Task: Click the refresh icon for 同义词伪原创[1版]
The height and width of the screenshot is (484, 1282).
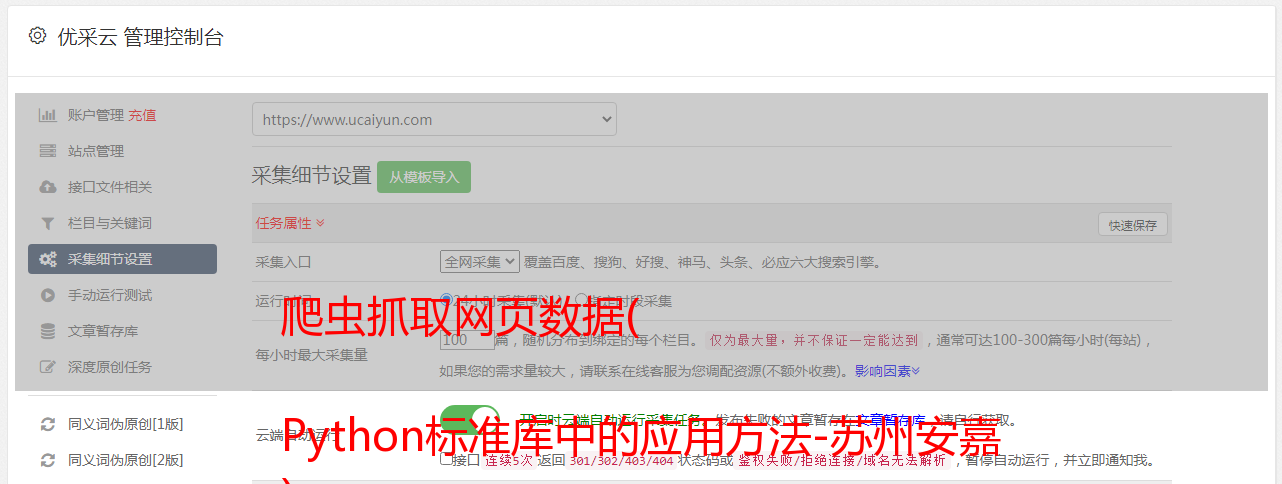Action: tap(47, 424)
